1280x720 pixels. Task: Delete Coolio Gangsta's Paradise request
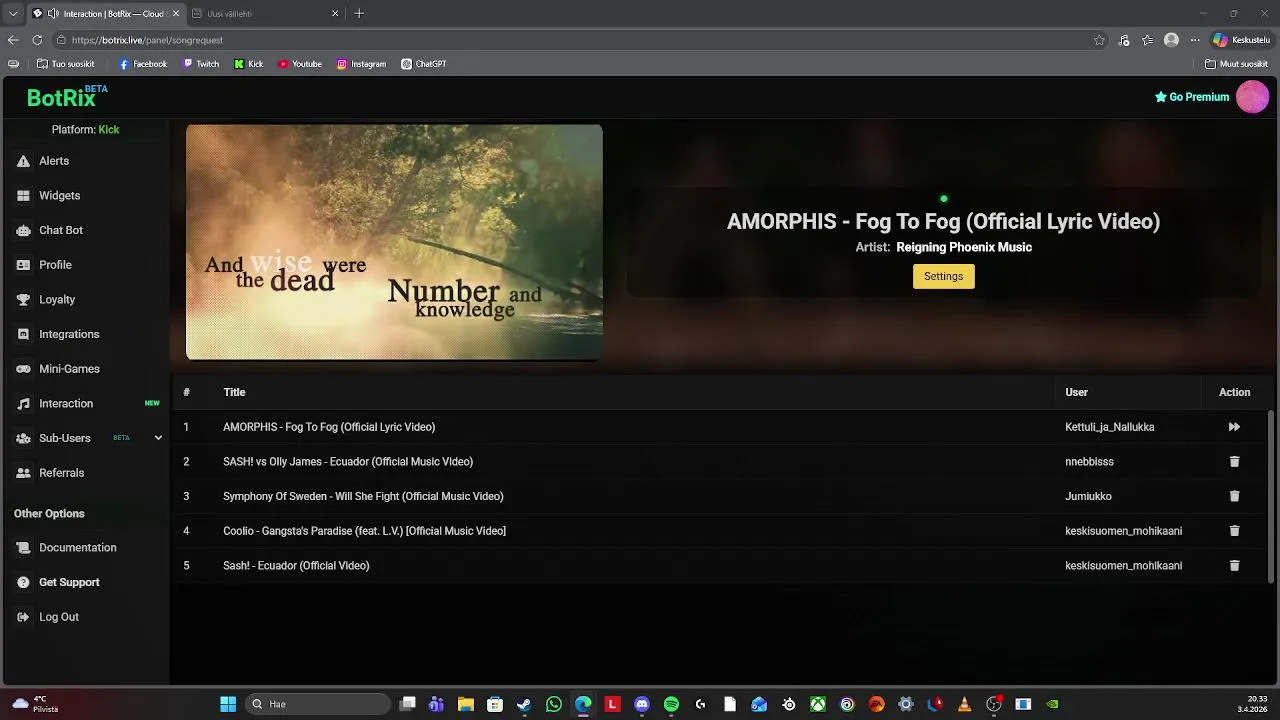(1234, 531)
